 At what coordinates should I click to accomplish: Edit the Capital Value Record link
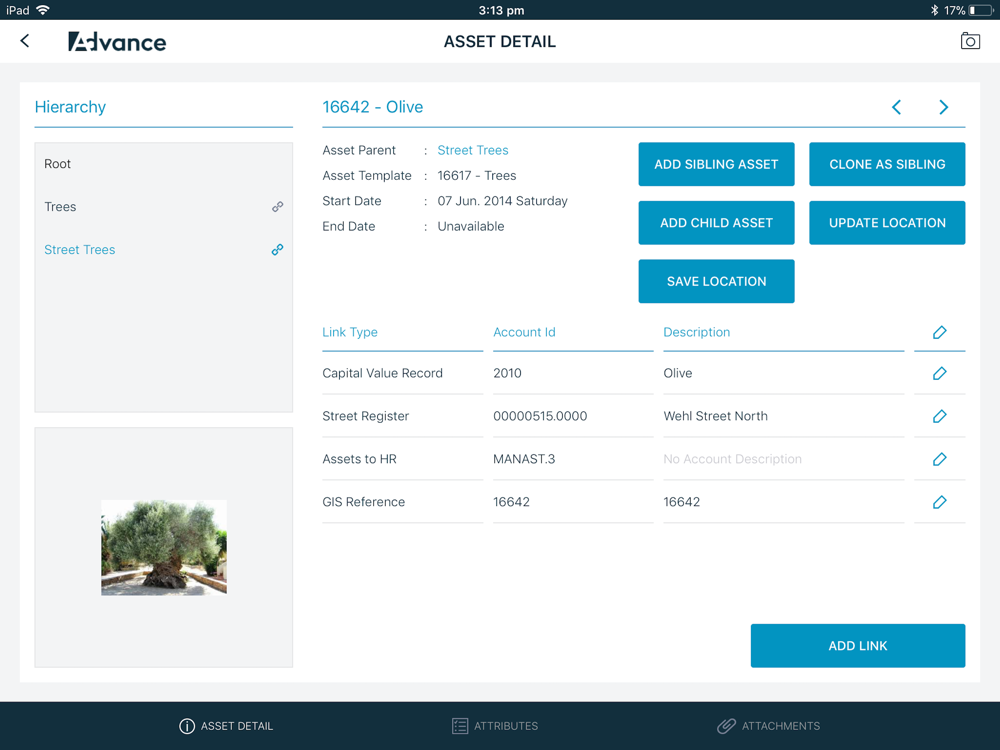(939, 373)
